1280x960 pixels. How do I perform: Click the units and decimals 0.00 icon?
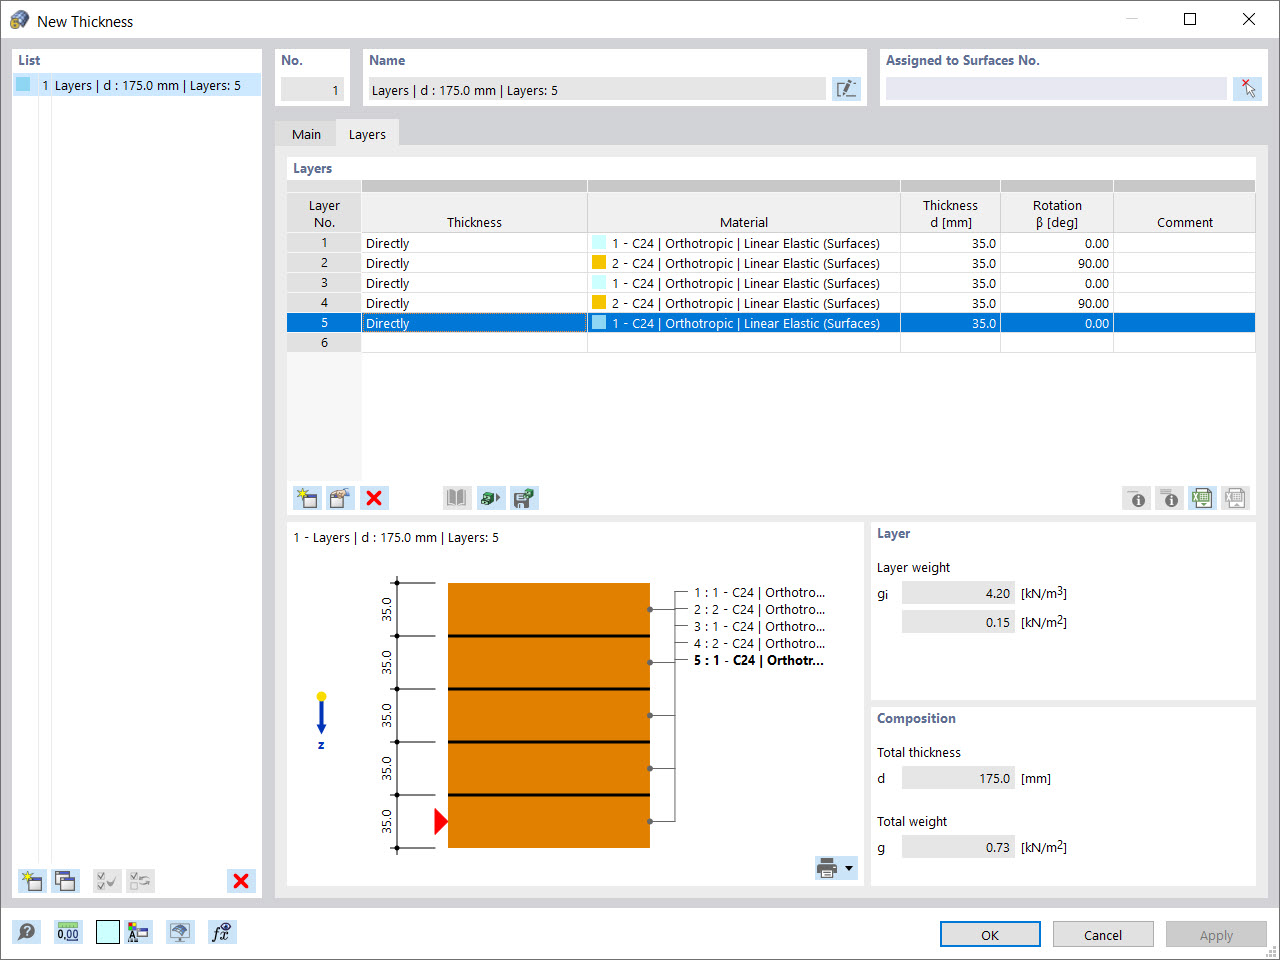coord(68,932)
